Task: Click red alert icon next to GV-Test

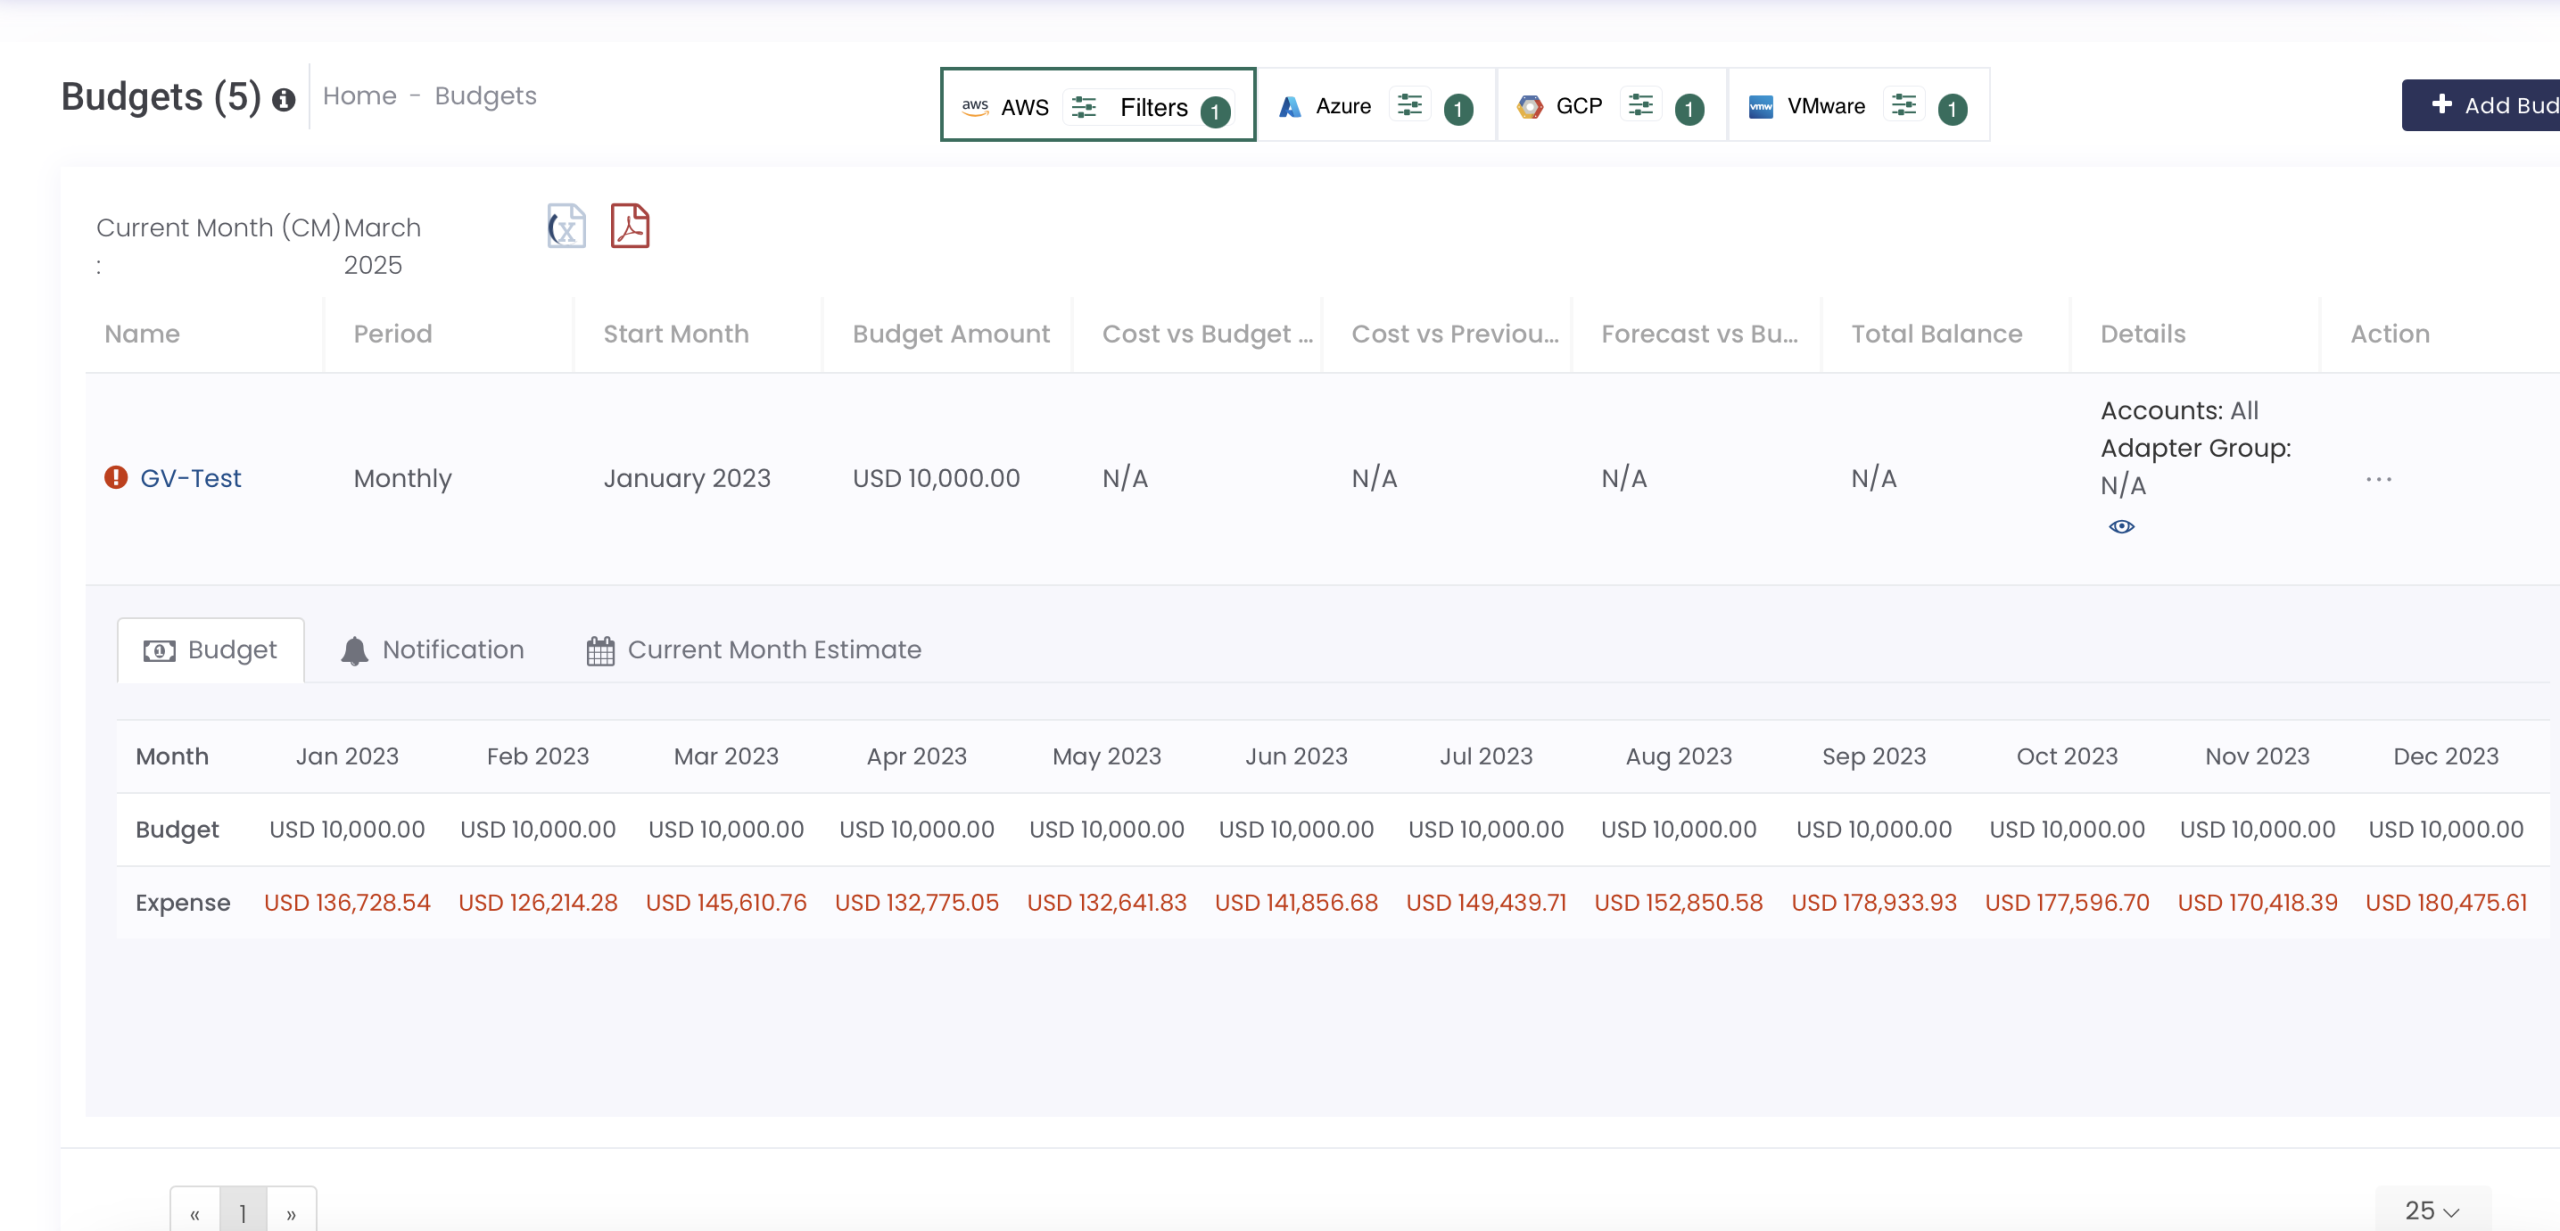Action: (x=116, y=478)
